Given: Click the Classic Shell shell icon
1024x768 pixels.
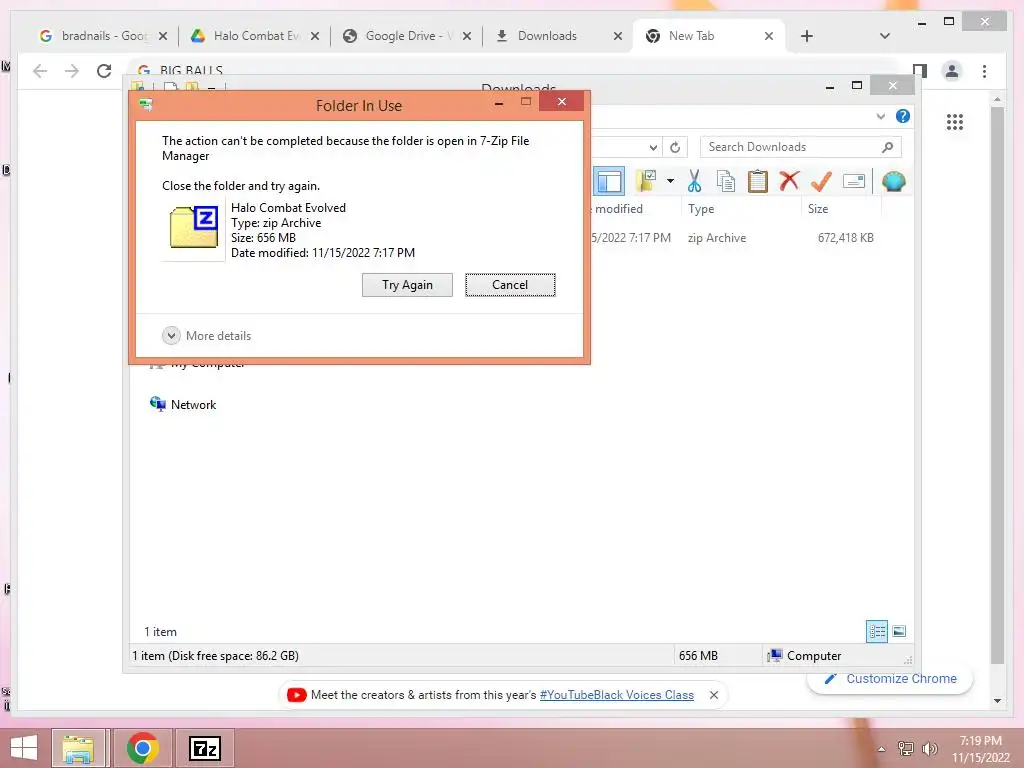Looking at the screenshot, I should tap(893, 181).
